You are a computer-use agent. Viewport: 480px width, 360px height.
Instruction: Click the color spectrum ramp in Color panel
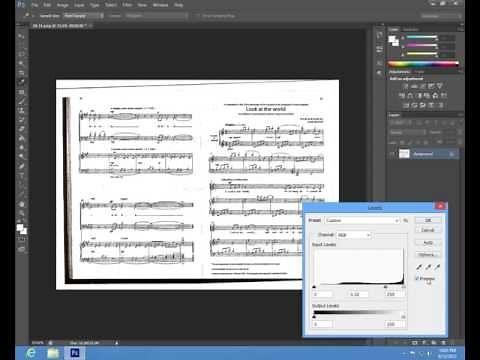423,64
